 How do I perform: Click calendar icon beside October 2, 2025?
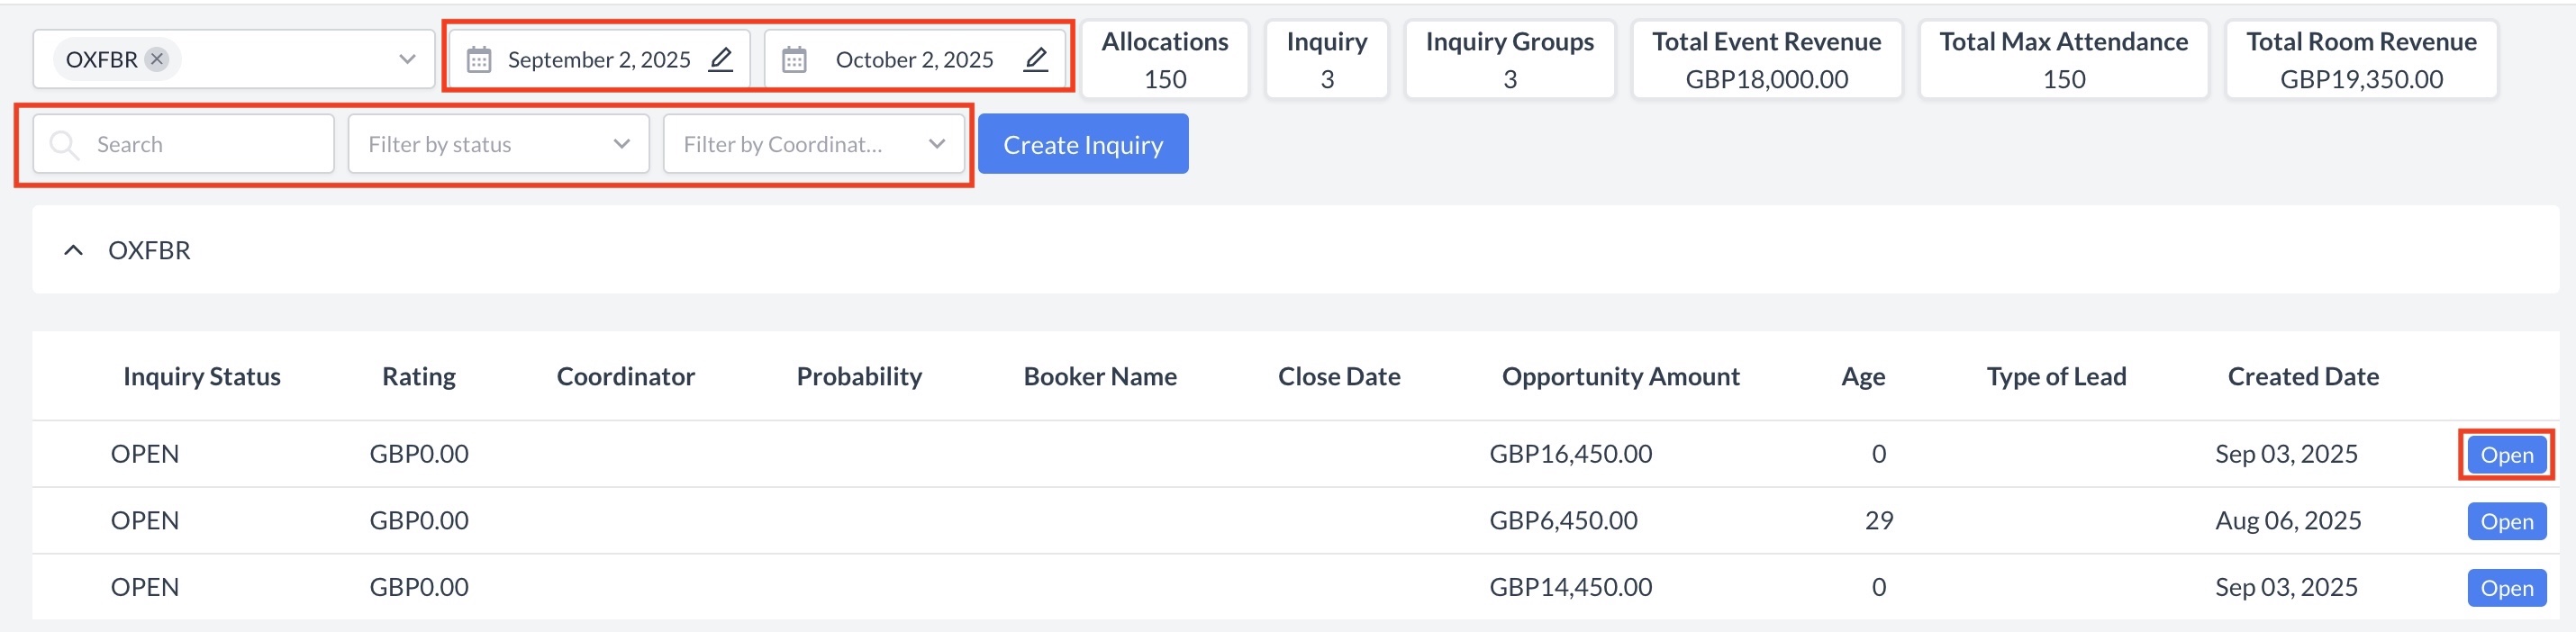click(794, 60)
